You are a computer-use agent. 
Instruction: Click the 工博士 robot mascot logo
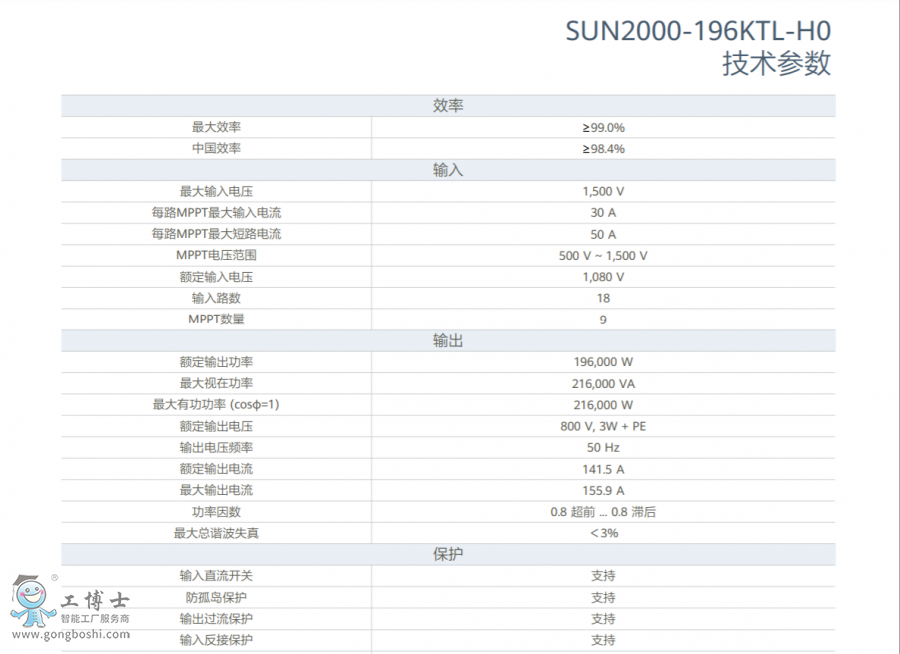click(32, 600)
